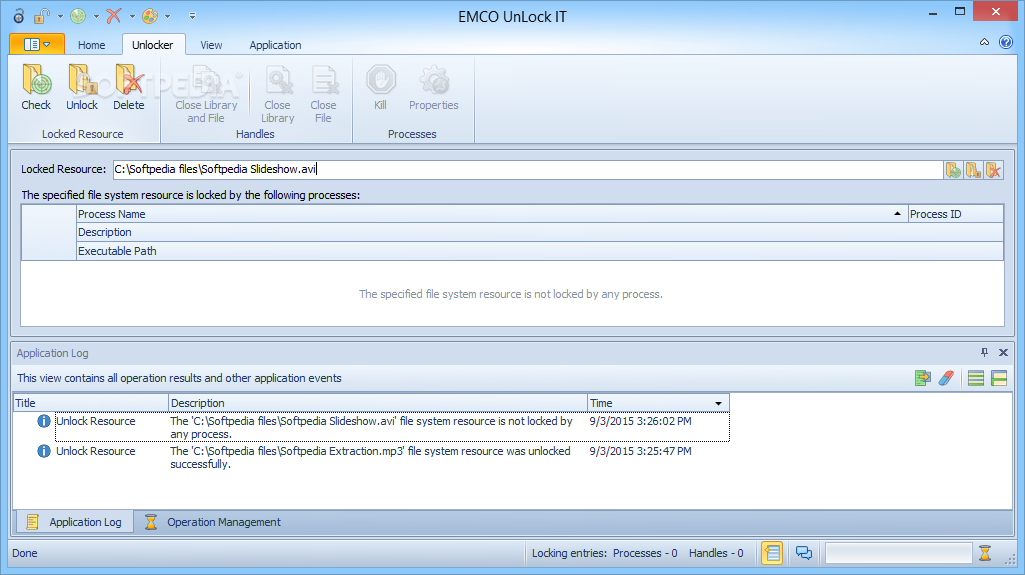This screenshot has width=1025, height=575.
Task: Click the striped rows log view icon
Action: point(976,378)
